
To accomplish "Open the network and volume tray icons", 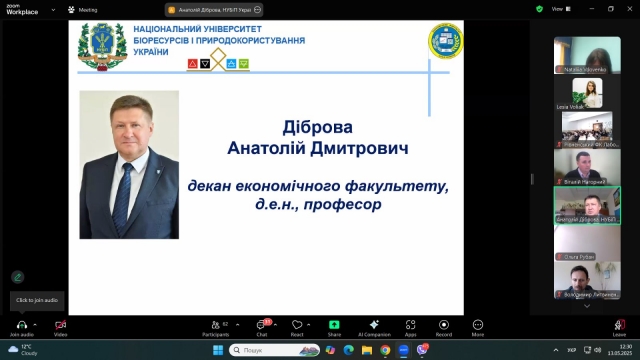I will [593, 350].
